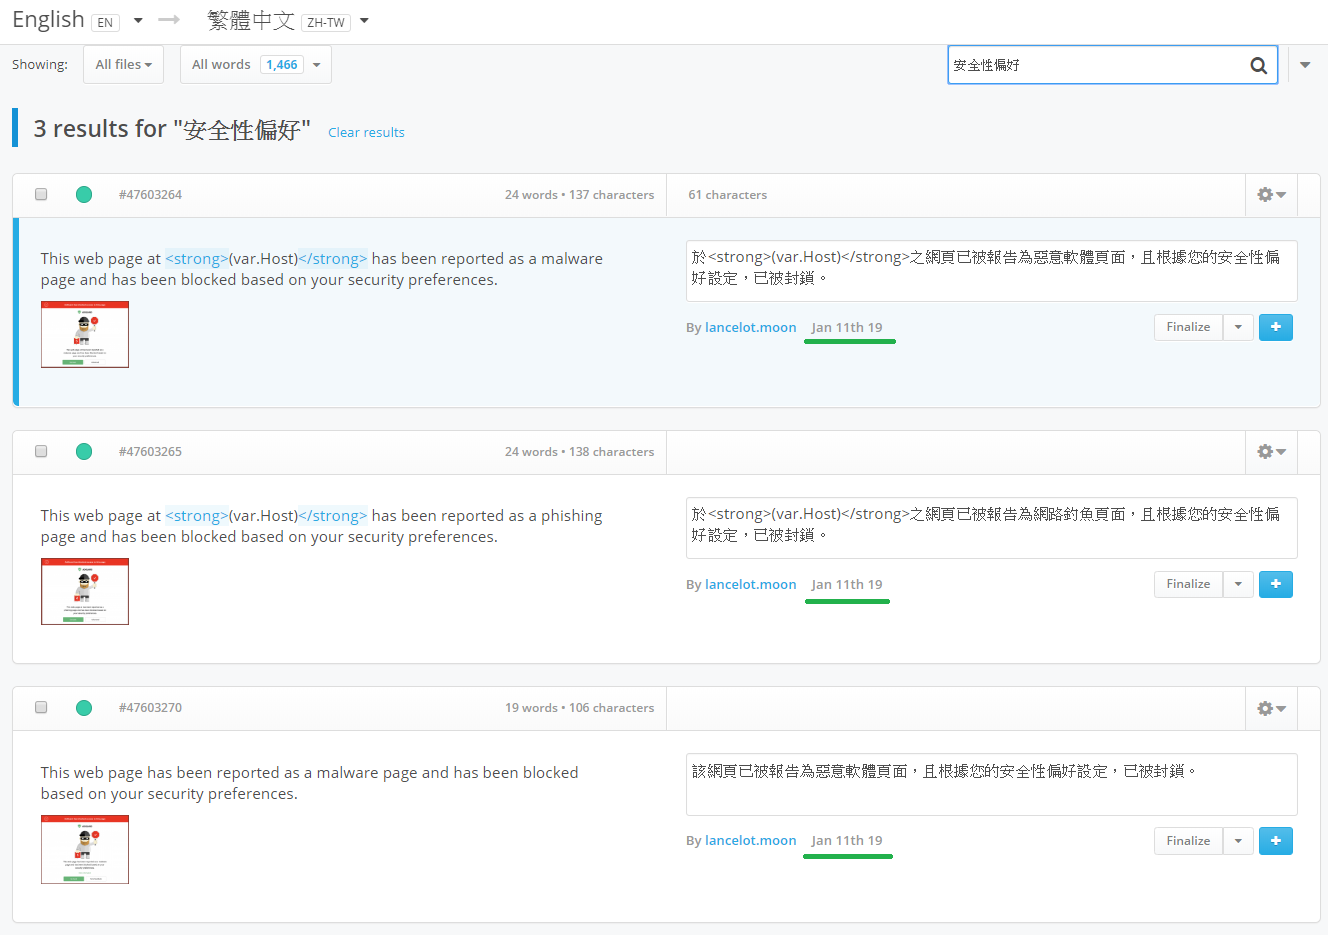Click string ID #47603264
Image resolution: width=1328 pixels, height=935 pixels.
pyautogui.click(x=150, y=195)
